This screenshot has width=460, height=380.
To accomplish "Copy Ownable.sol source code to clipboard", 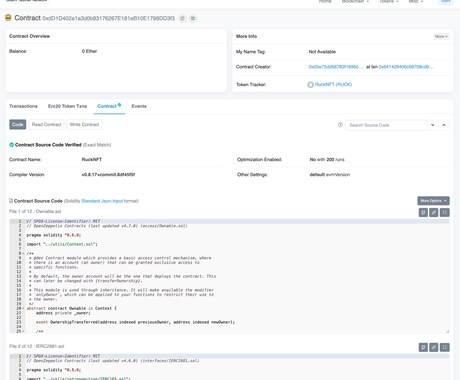I will click(423, 212).
